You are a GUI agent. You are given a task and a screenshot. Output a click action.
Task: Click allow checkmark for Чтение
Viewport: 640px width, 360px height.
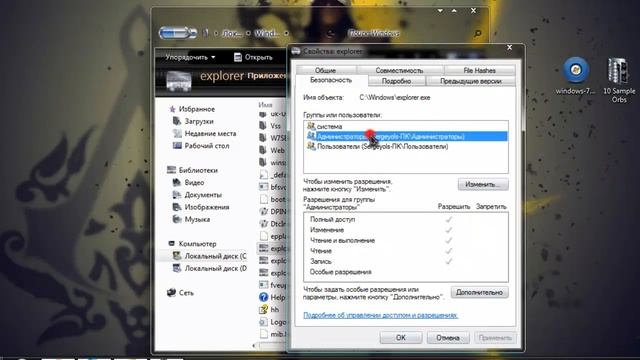[x=449, y=251]
